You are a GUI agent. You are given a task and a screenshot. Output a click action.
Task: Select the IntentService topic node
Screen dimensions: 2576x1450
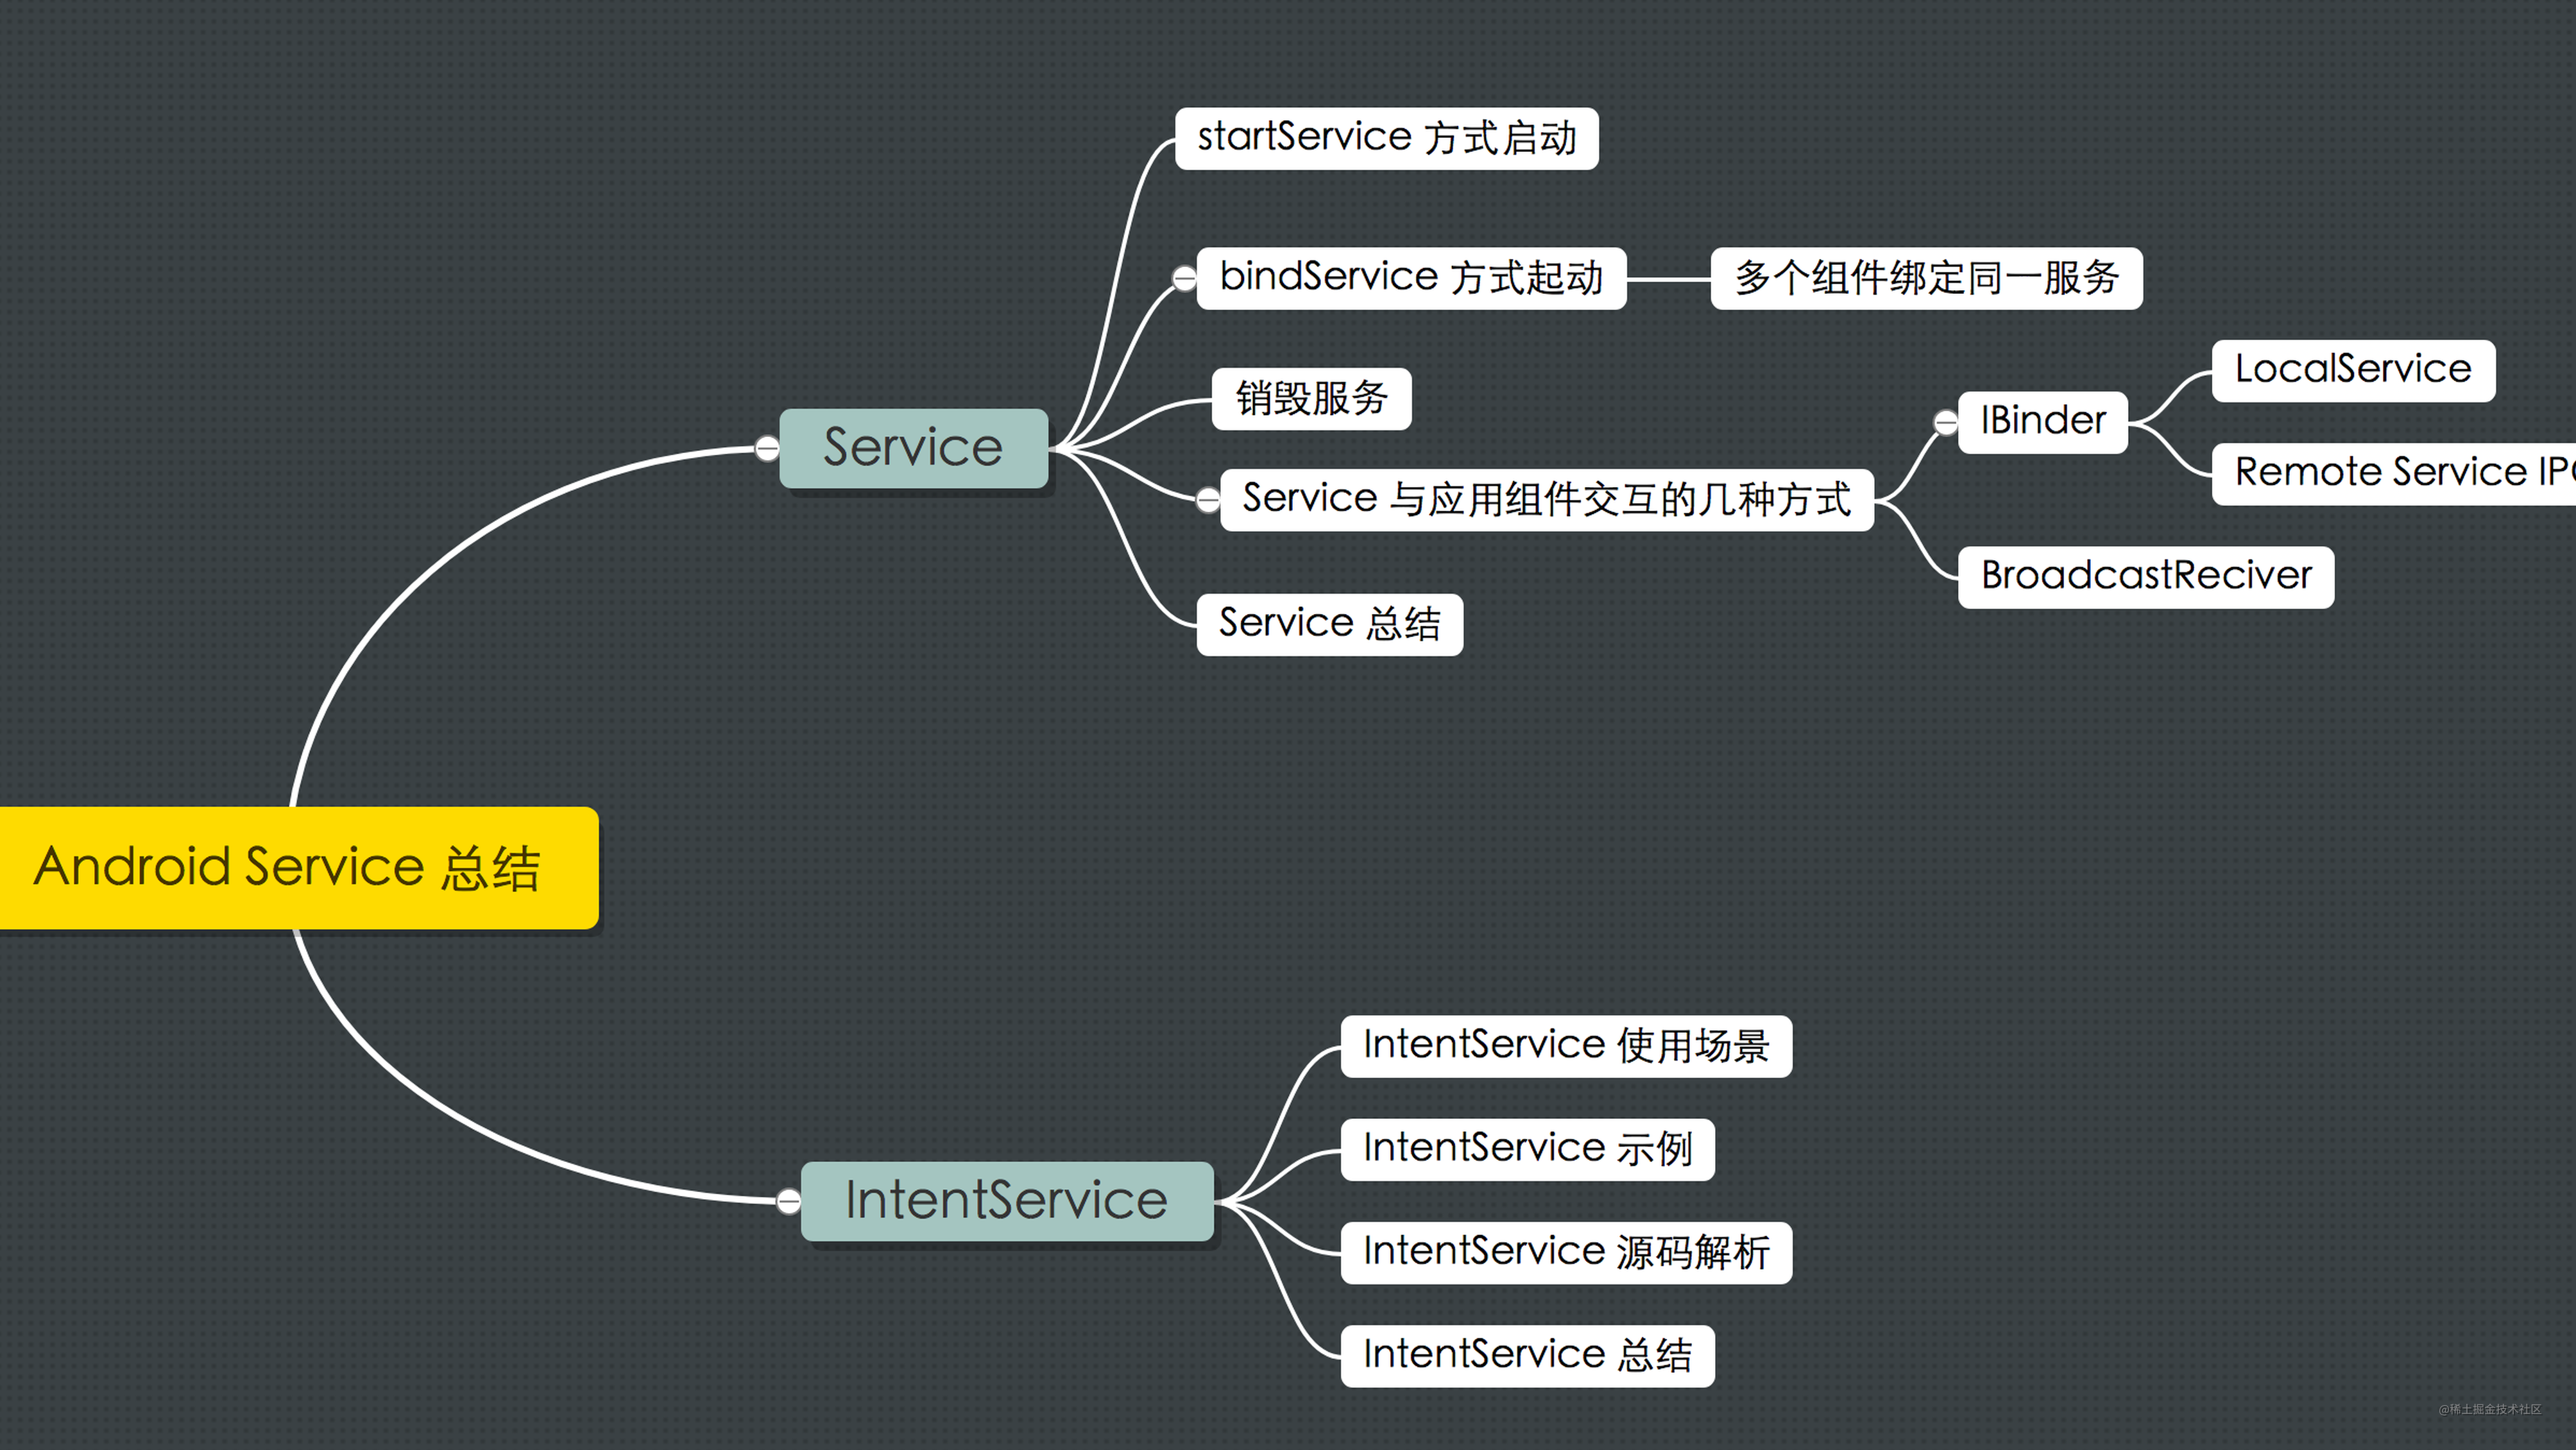click(1007, 1201)
